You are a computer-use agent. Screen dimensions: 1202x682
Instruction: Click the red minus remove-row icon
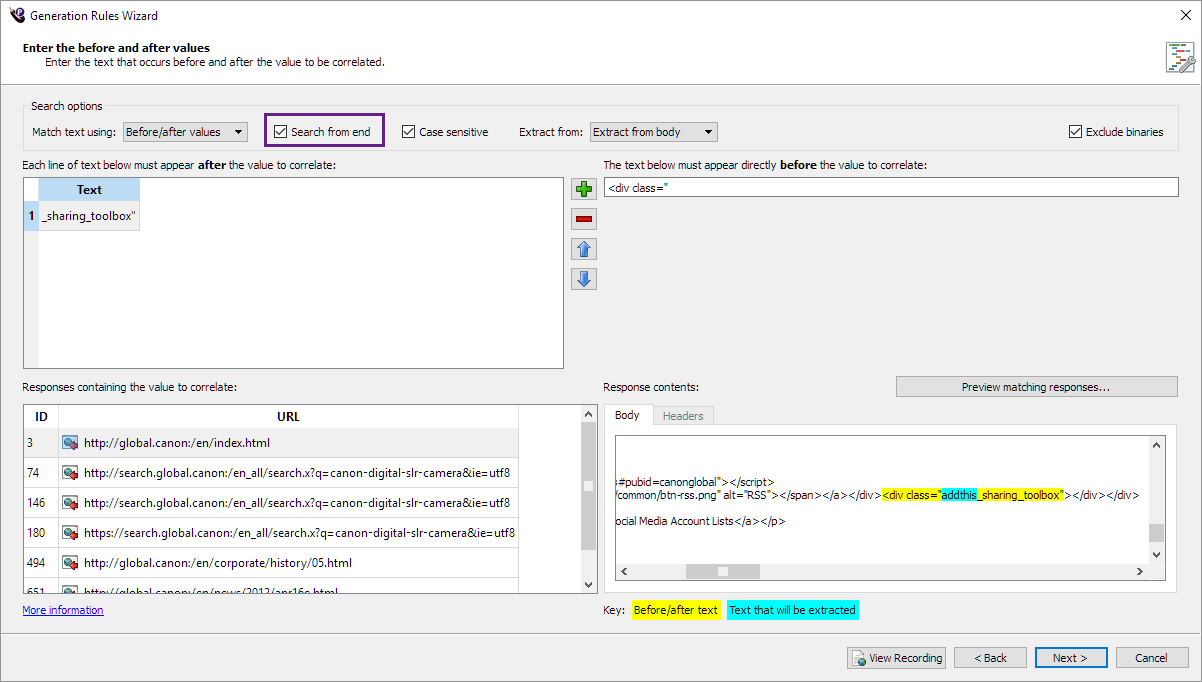tap(584, 219)
